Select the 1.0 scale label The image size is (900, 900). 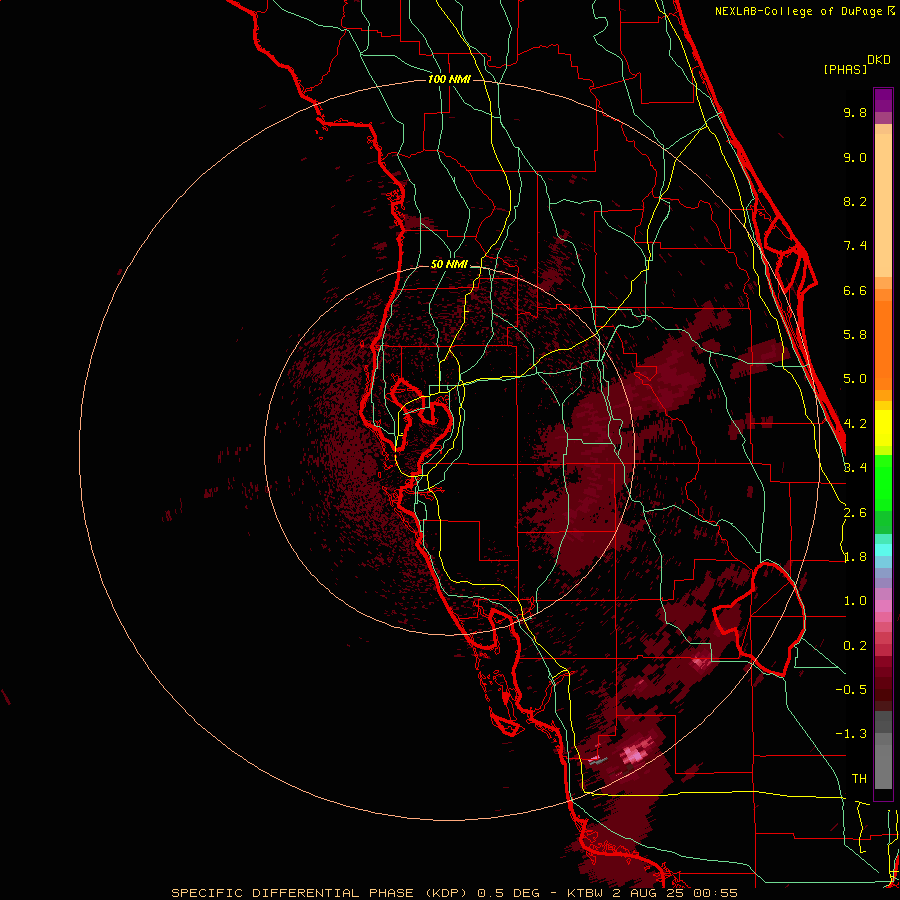855,601
